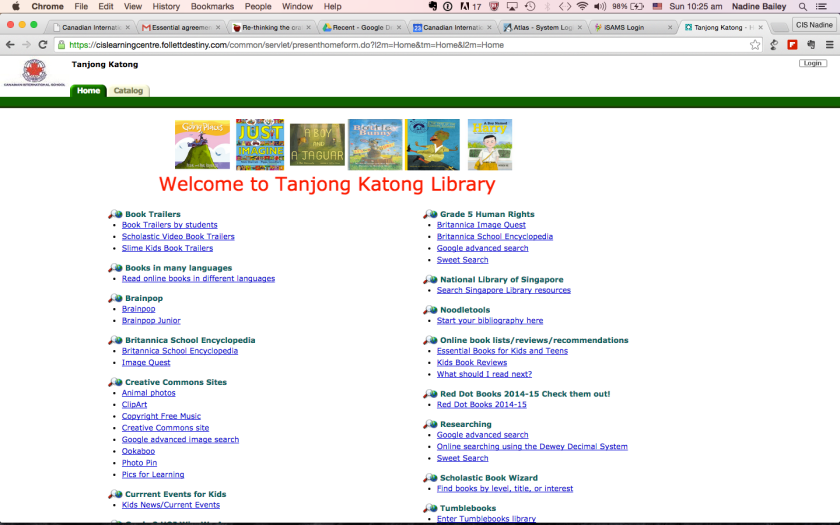840x525 pixels.
Task: Open the CIS Nadine profile switcher
Action: point(814,25)
